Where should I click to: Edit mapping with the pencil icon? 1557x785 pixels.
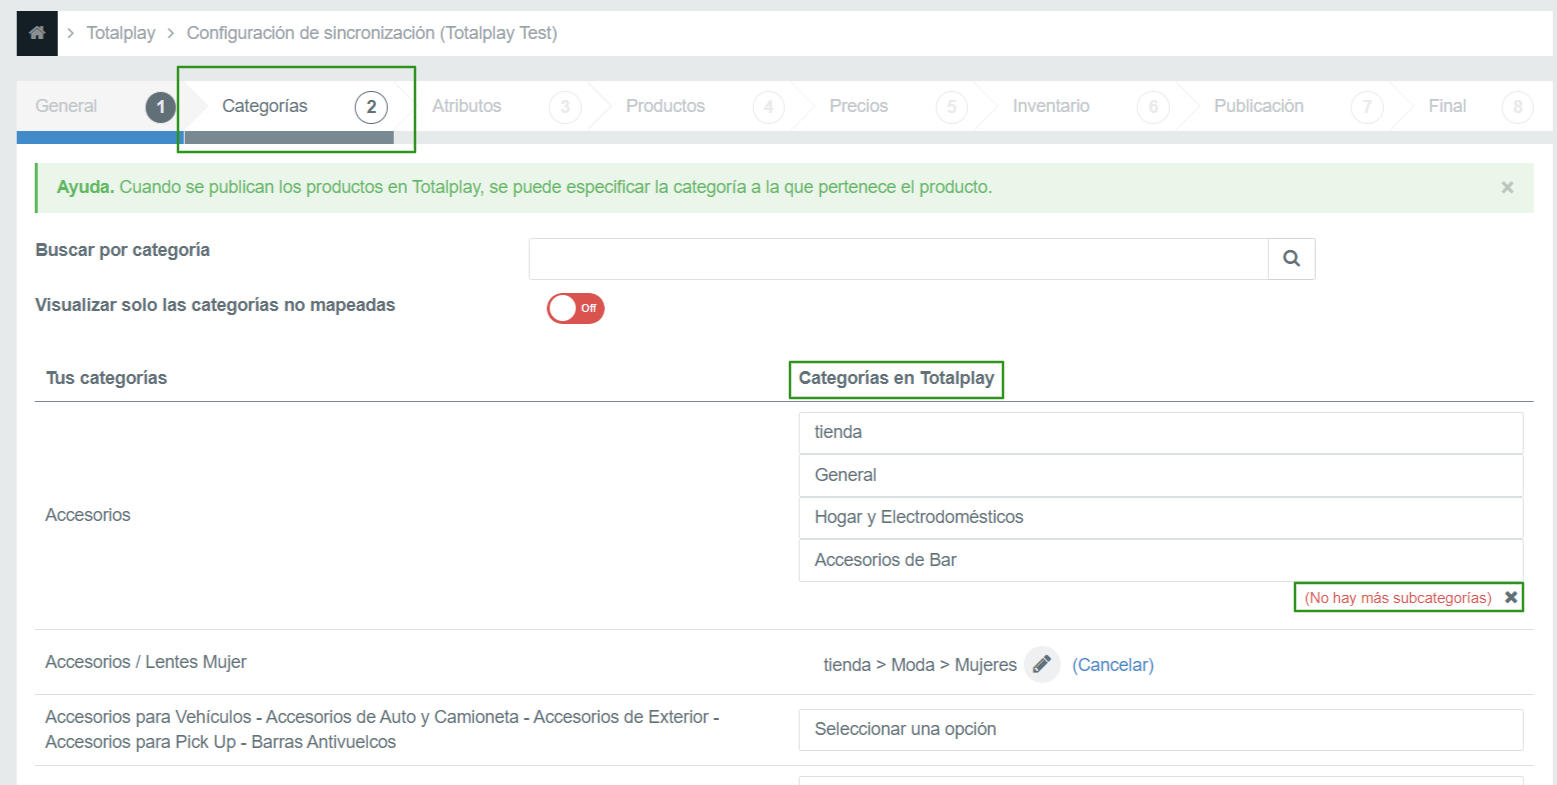click(x=1042, y=664)
